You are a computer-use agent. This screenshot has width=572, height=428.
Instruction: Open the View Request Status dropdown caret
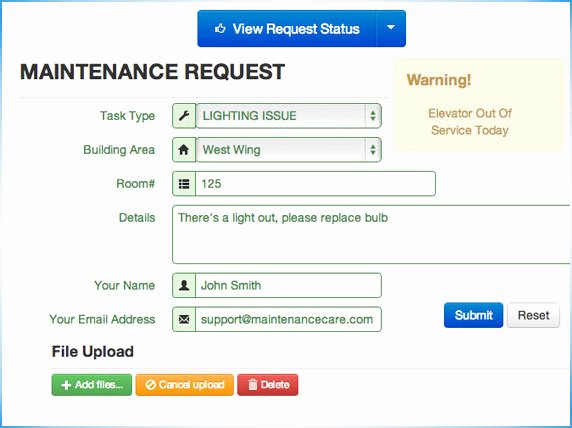(391, 28)
